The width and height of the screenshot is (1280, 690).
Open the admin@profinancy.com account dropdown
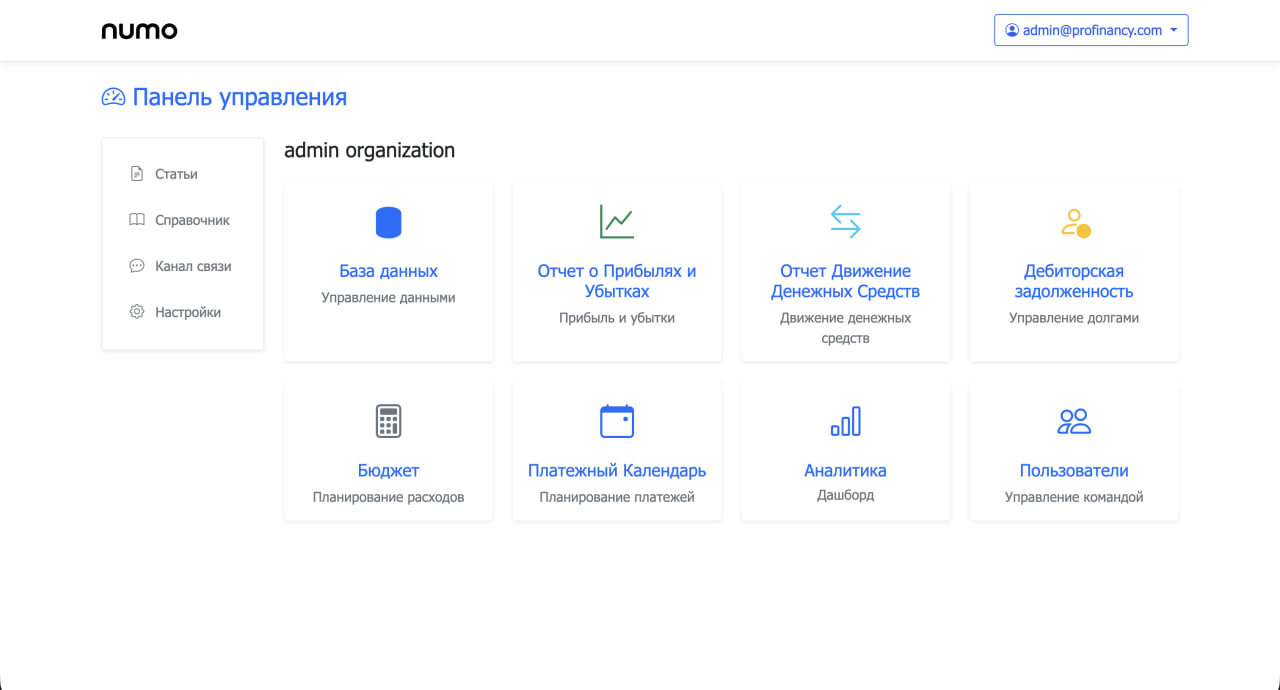tap(1091, 30)
